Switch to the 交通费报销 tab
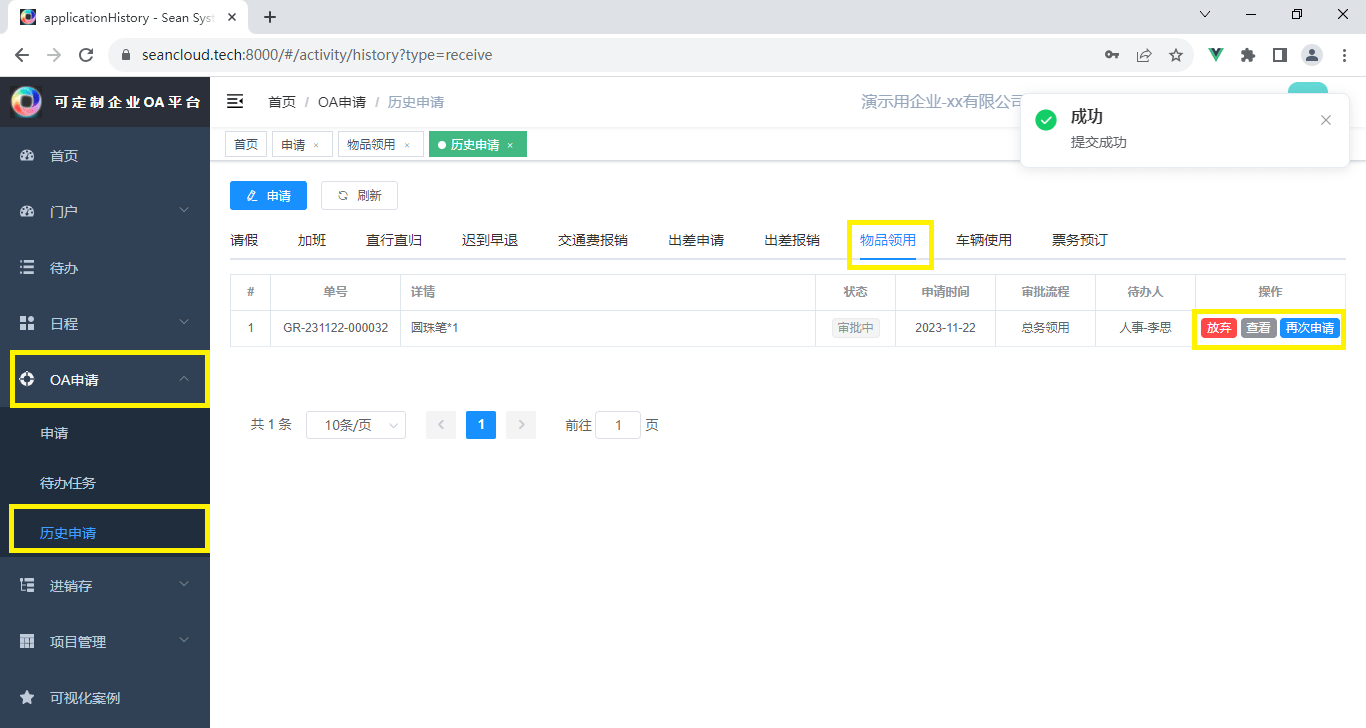 coord(593,240)
